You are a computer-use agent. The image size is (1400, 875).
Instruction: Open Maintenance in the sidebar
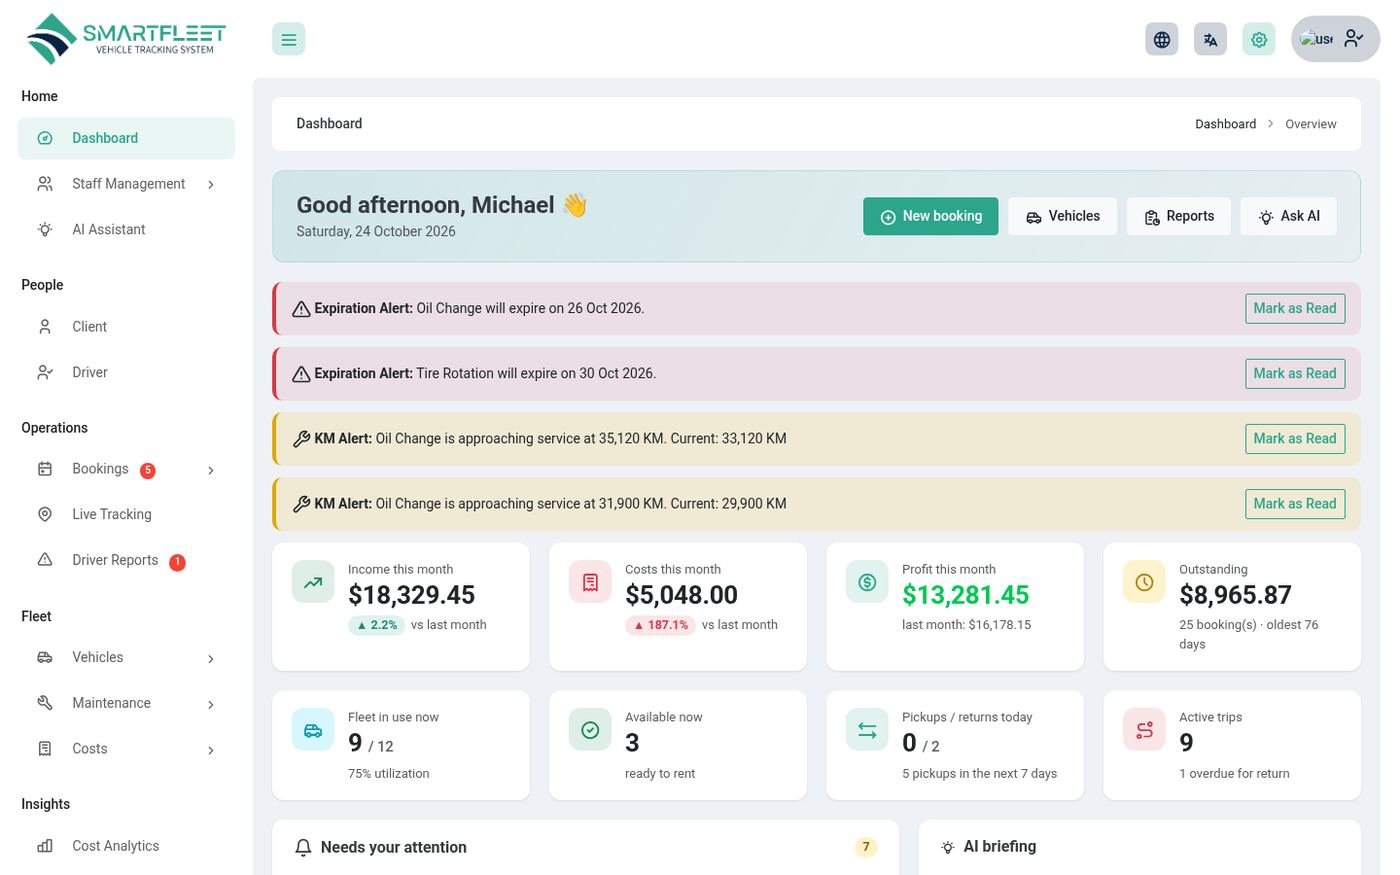126,703
